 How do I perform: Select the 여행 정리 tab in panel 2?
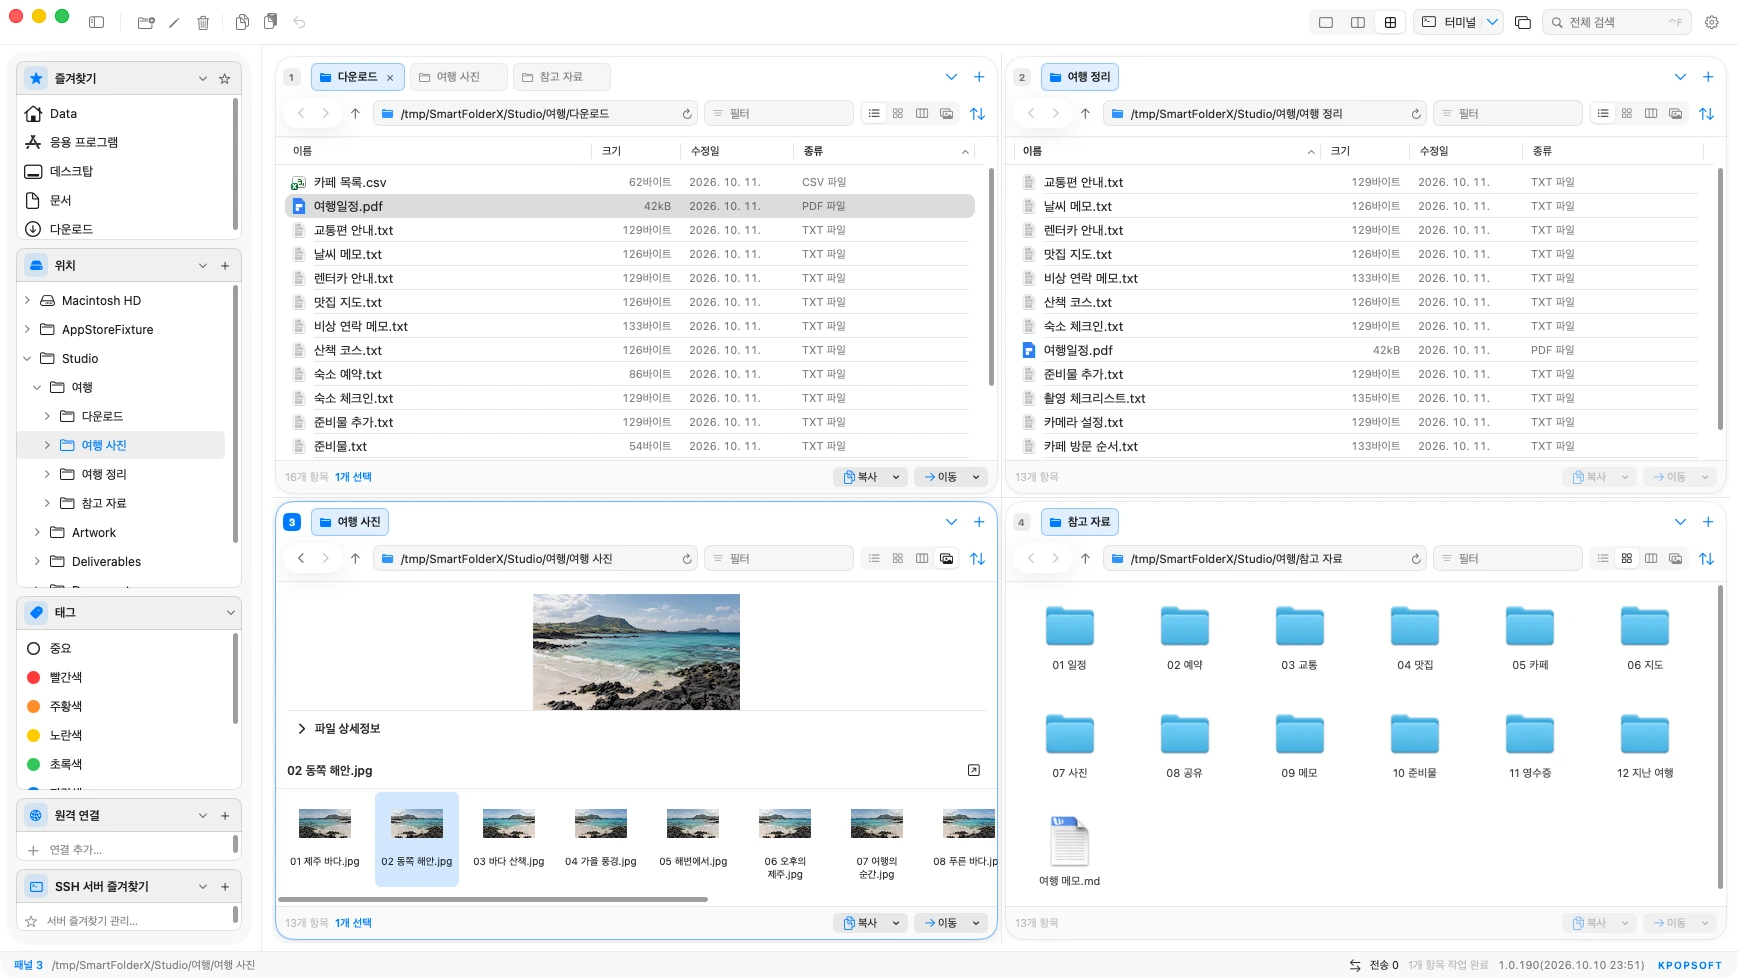point(1080,77)
